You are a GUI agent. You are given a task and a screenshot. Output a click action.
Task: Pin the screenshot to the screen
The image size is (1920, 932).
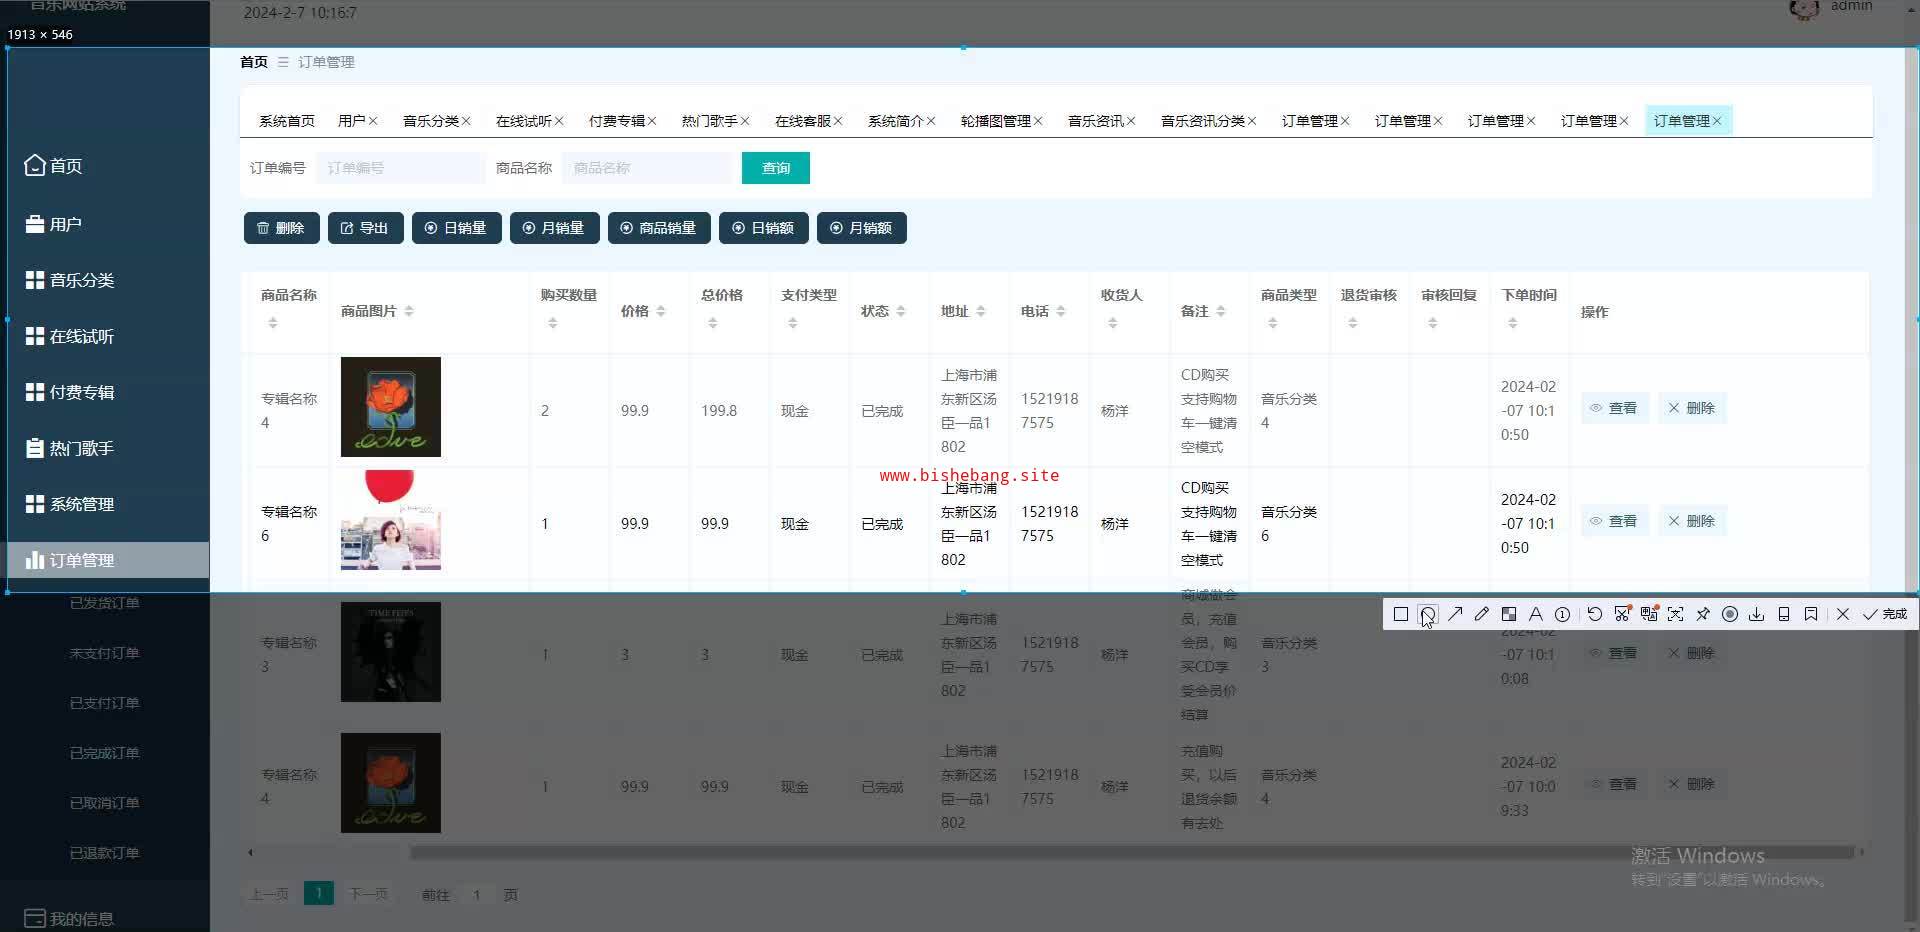pyautogui.click(x=1703, y=614)
